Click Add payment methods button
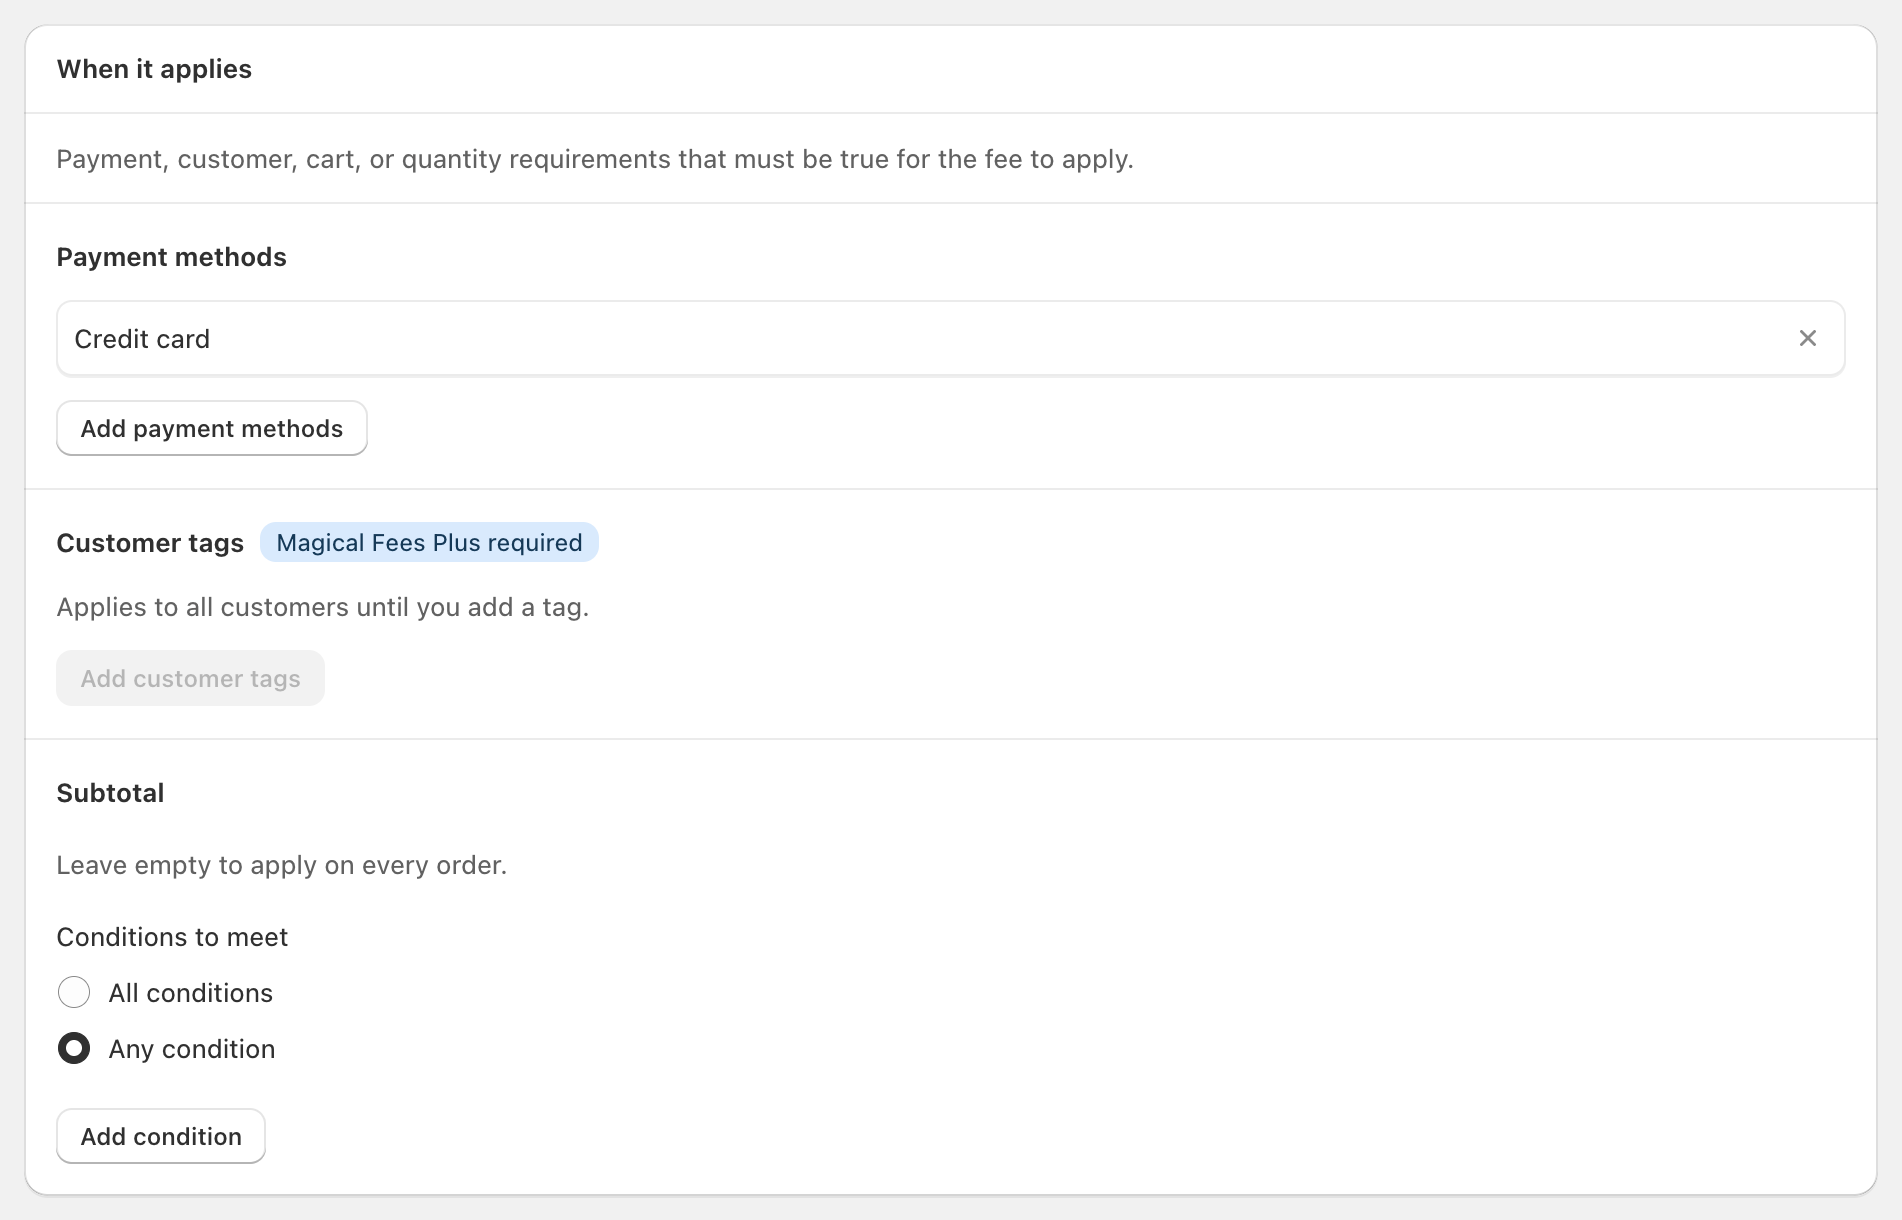The width and height of the screenshot is (1902, 1220). click(212, 428)
